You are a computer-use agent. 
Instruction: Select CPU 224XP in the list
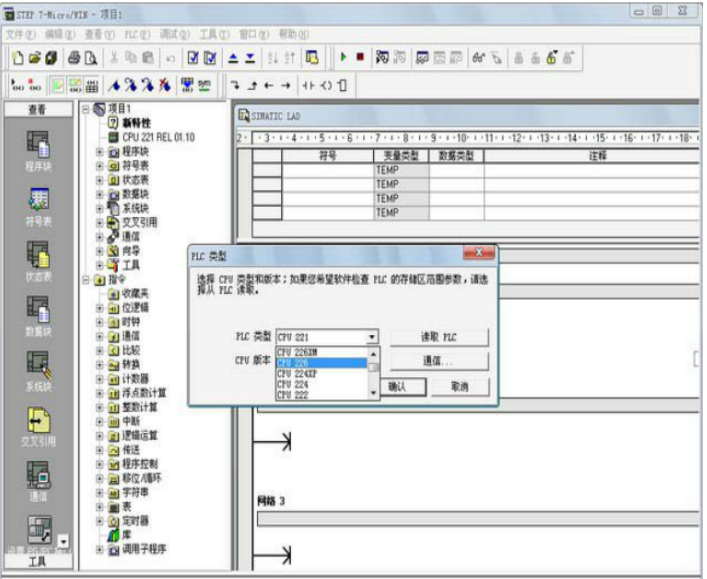coord(321,374)
